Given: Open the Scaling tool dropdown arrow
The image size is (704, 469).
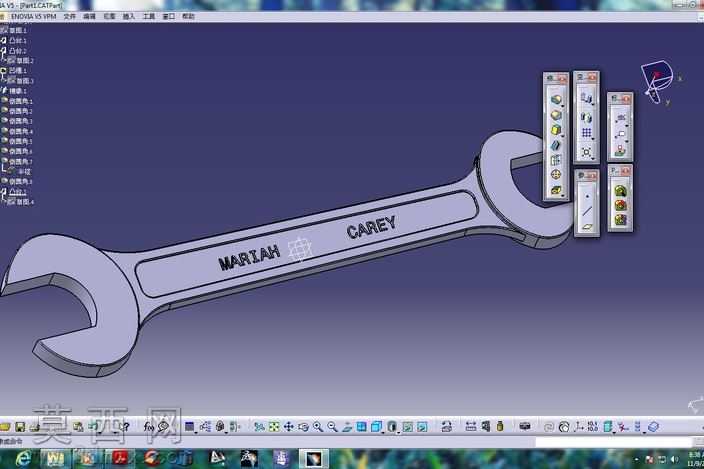Looking at the screenshot, I should 593,159.
